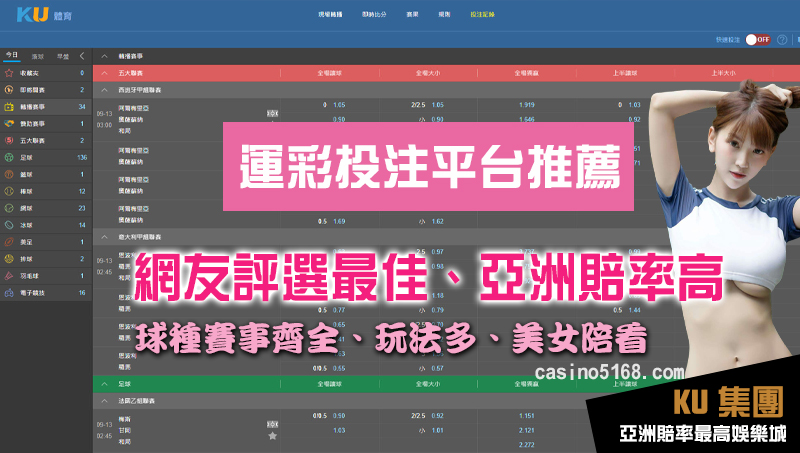Screen dimensions: 800x453
Task: Click the 全場讓球 column header in red bar
Action: tap(330, 73)
